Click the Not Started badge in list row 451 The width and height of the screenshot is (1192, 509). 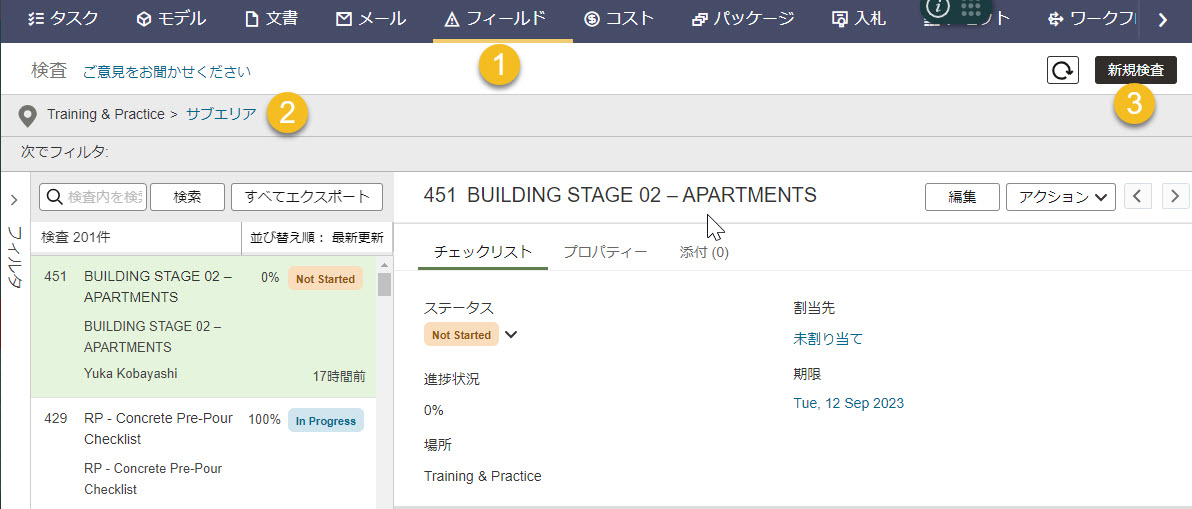tap(325, 279)
